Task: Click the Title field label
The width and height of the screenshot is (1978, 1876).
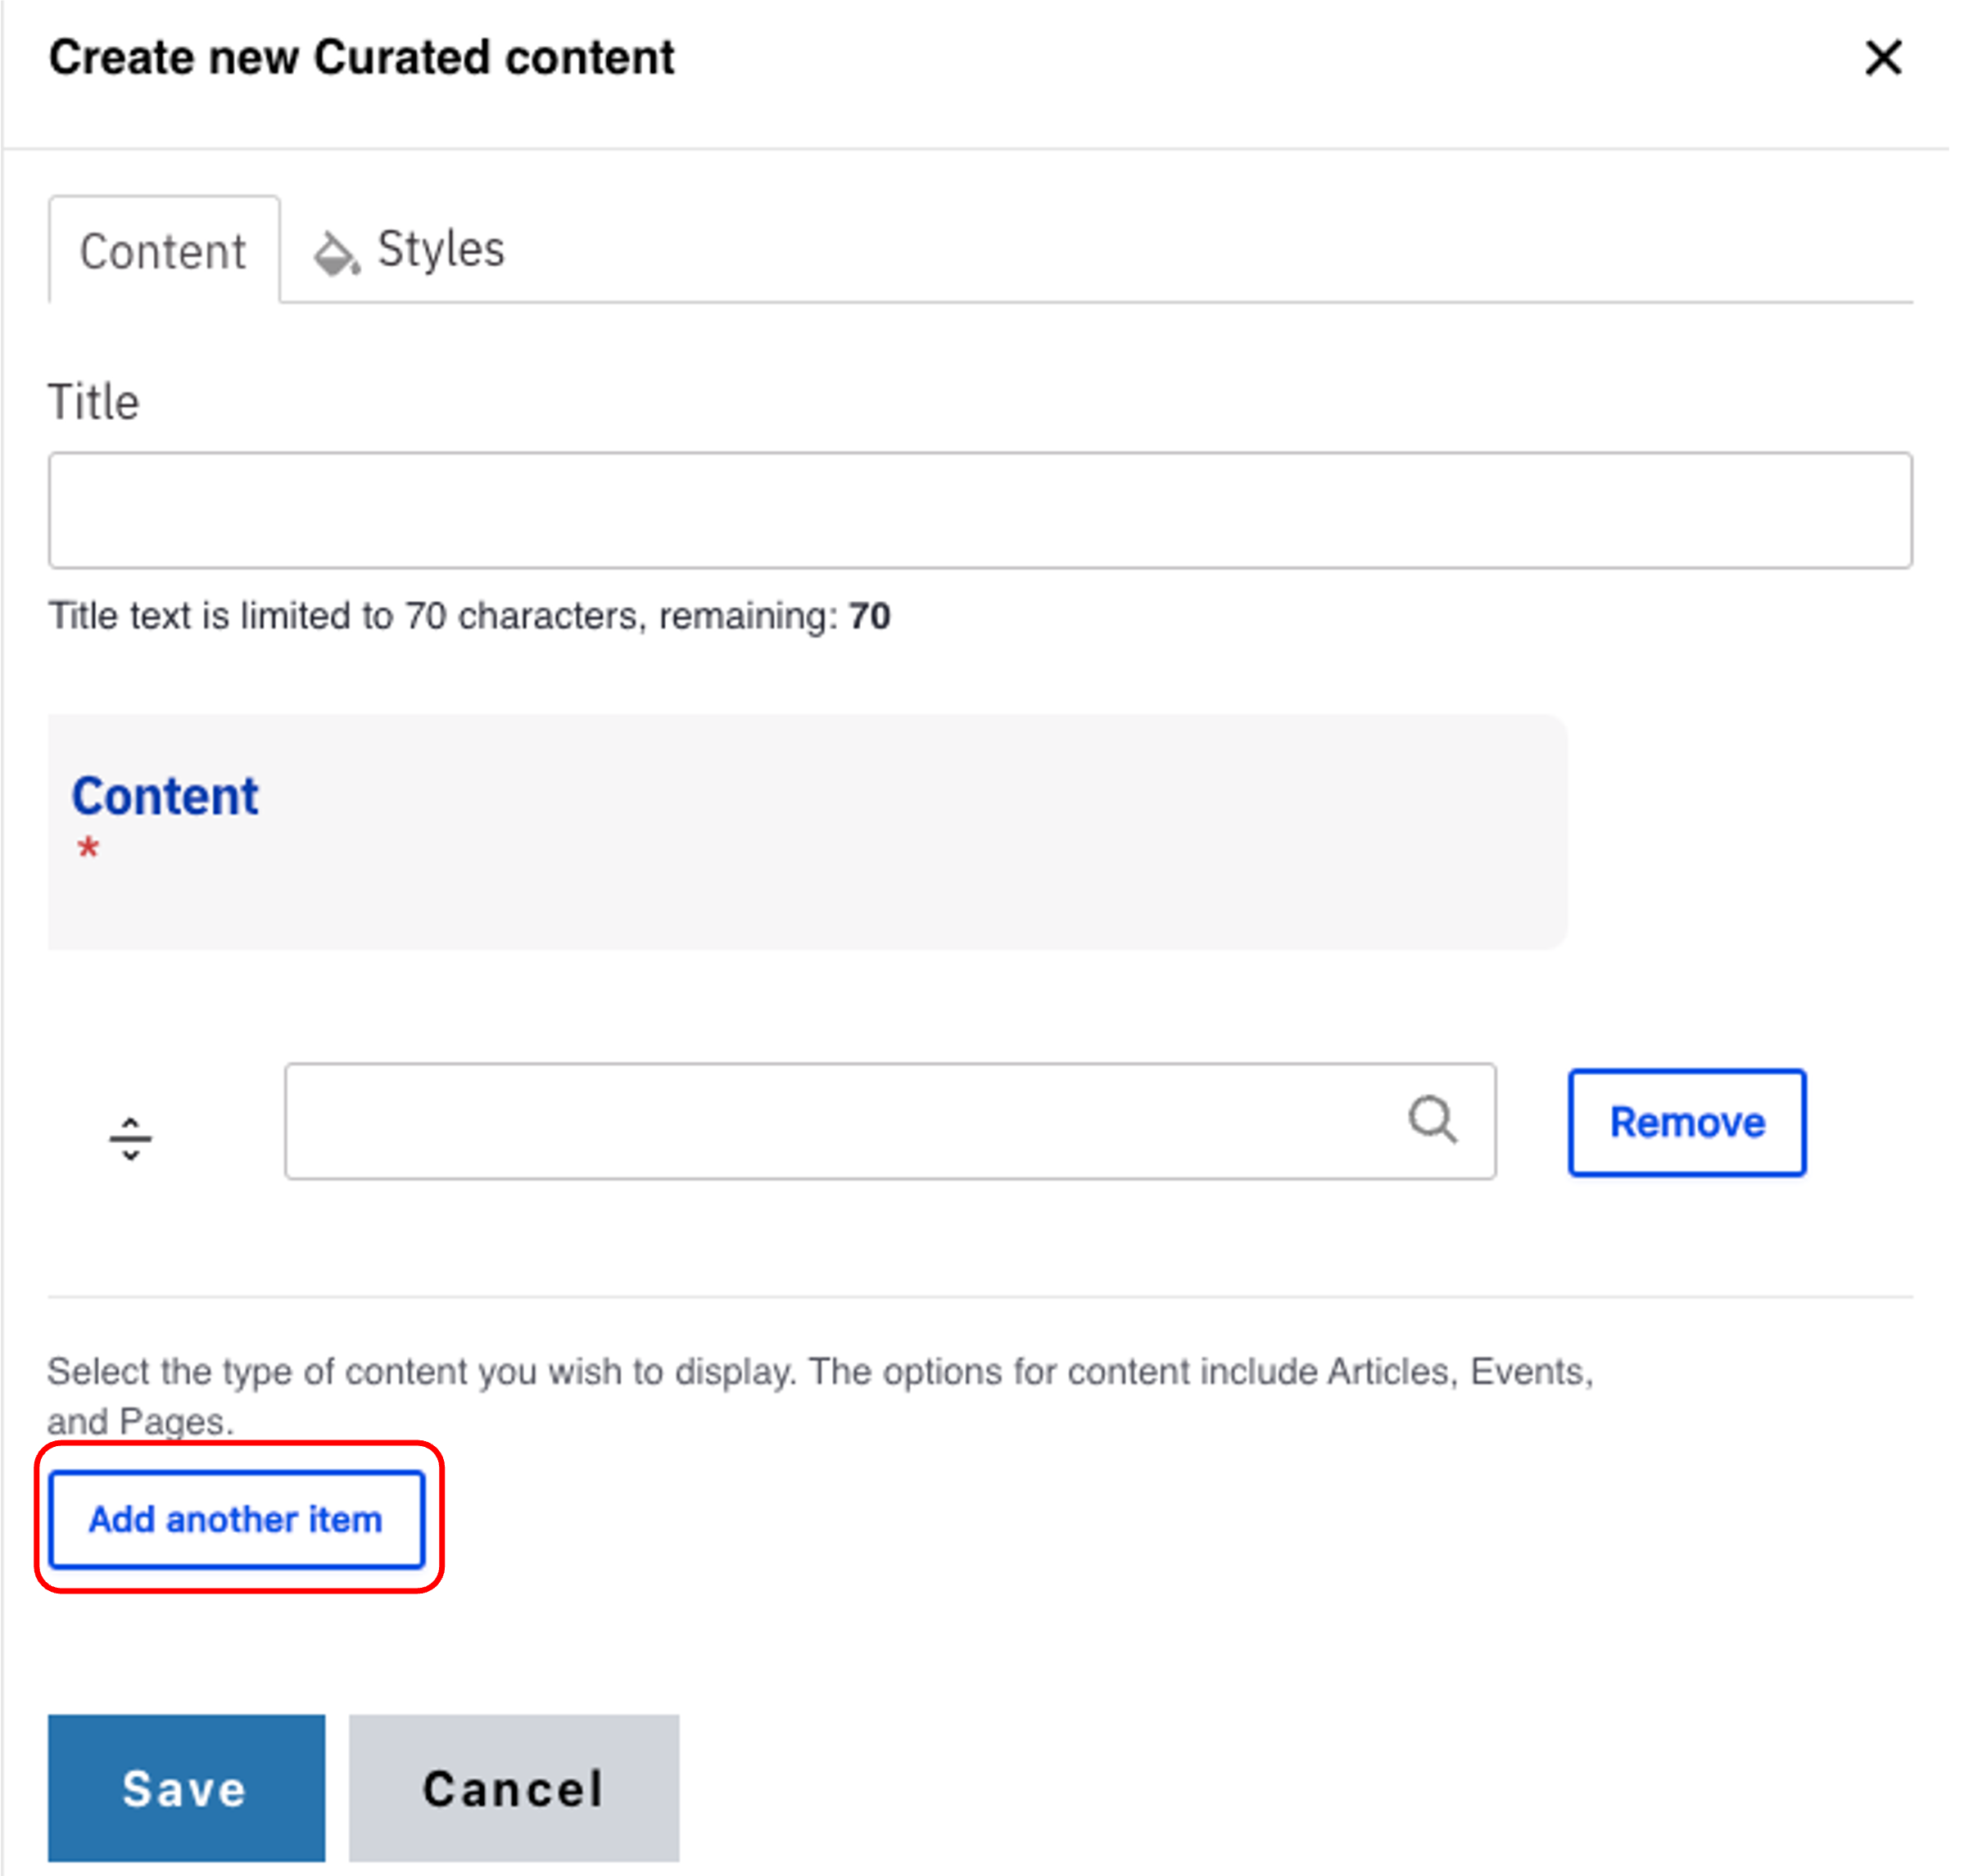Action: (x=94, y=402)
